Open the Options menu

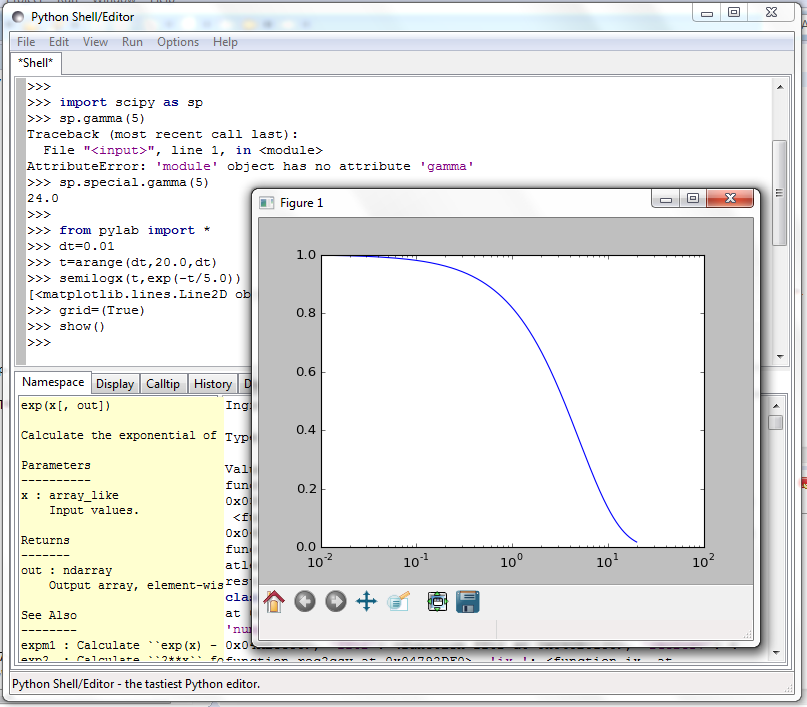pyautogui.click(x=178, y=42)
